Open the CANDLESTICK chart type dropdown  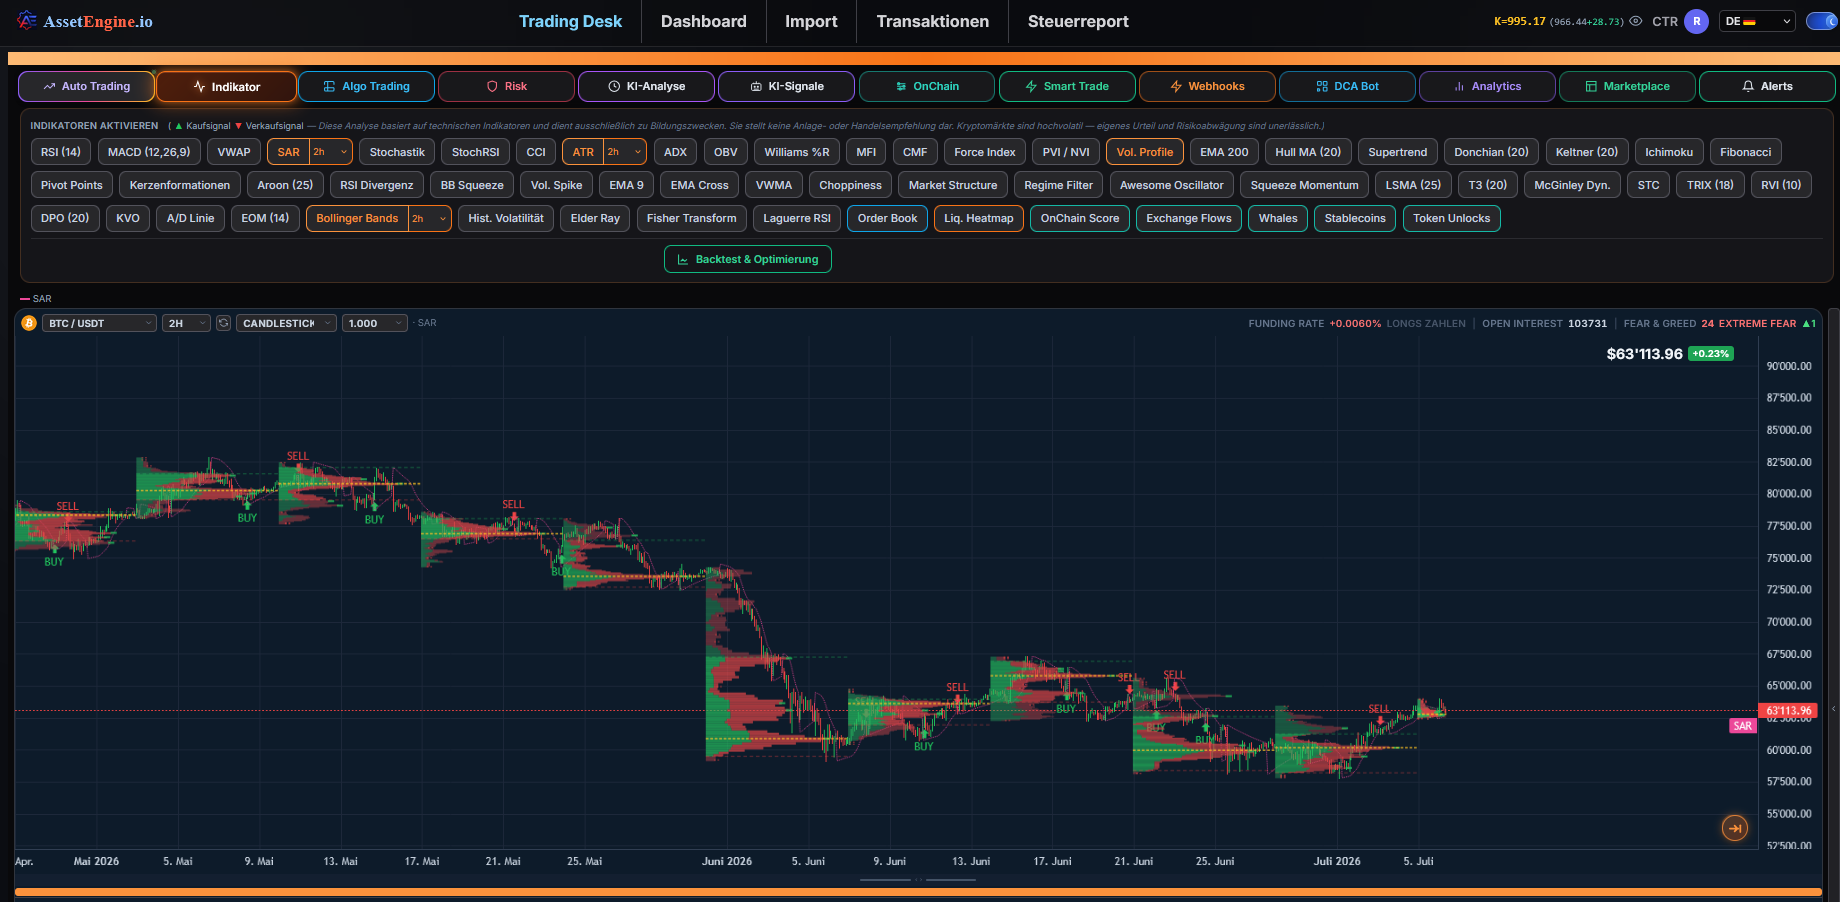286,323
